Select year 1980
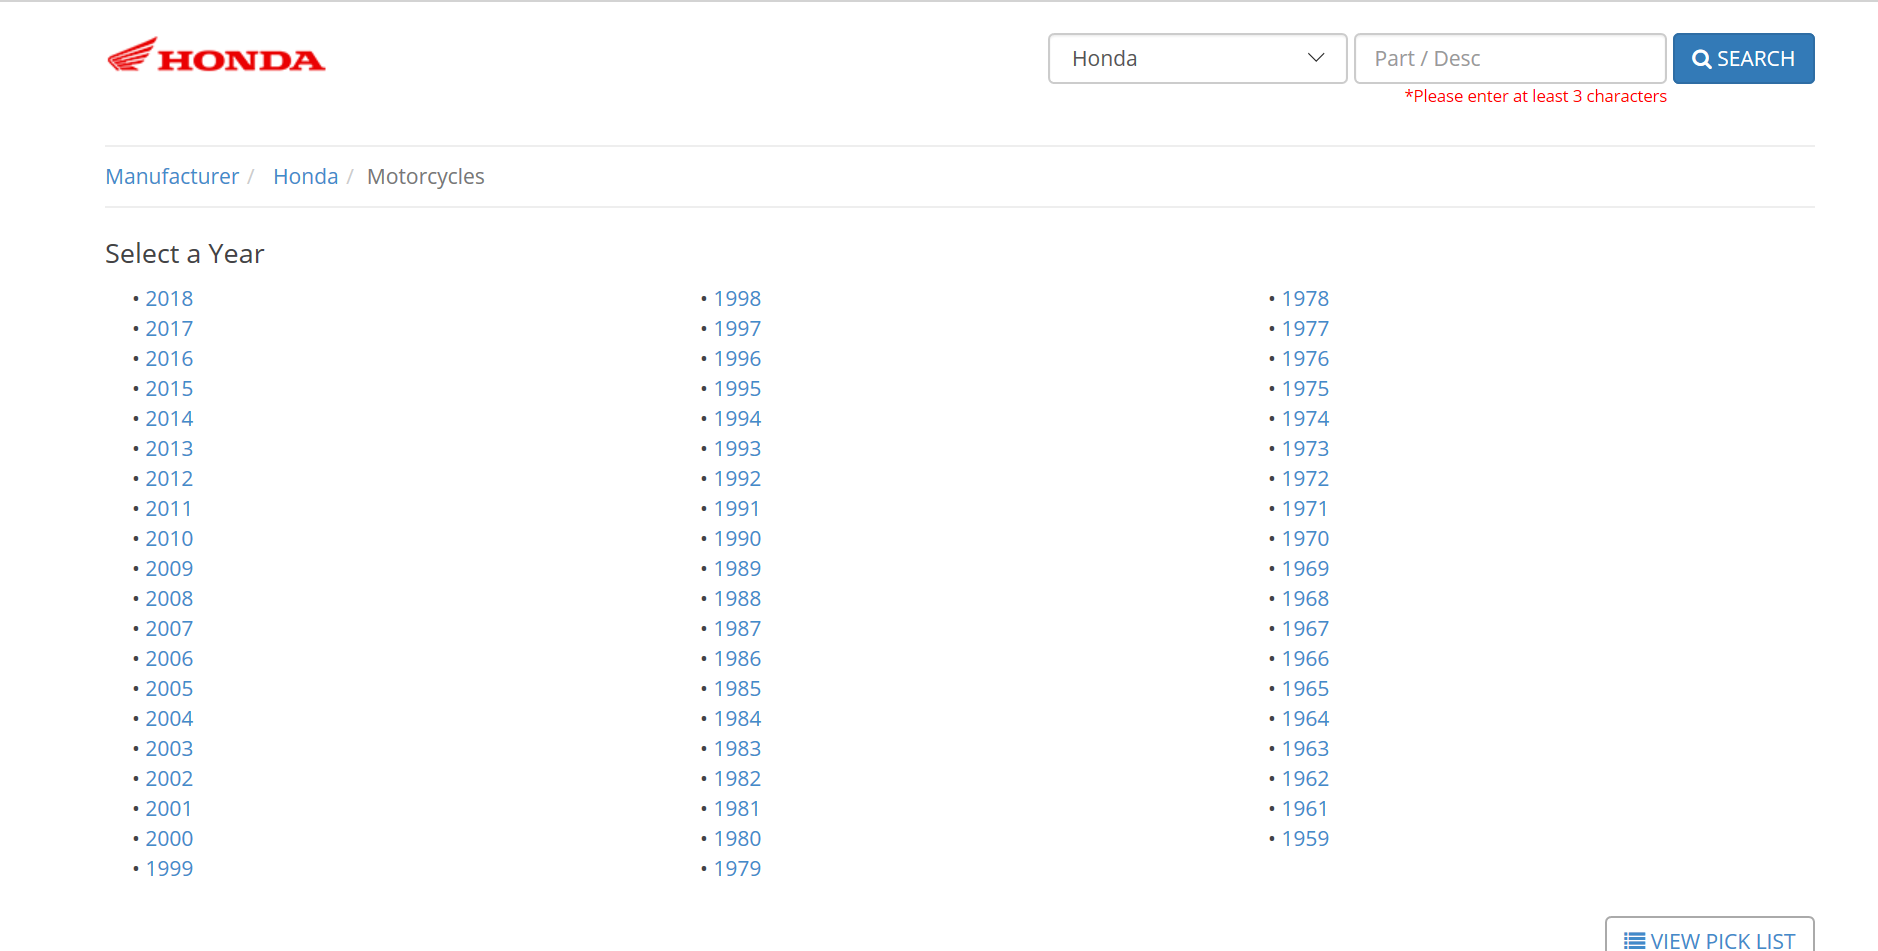1878x951 pixels. coord(737,839)
